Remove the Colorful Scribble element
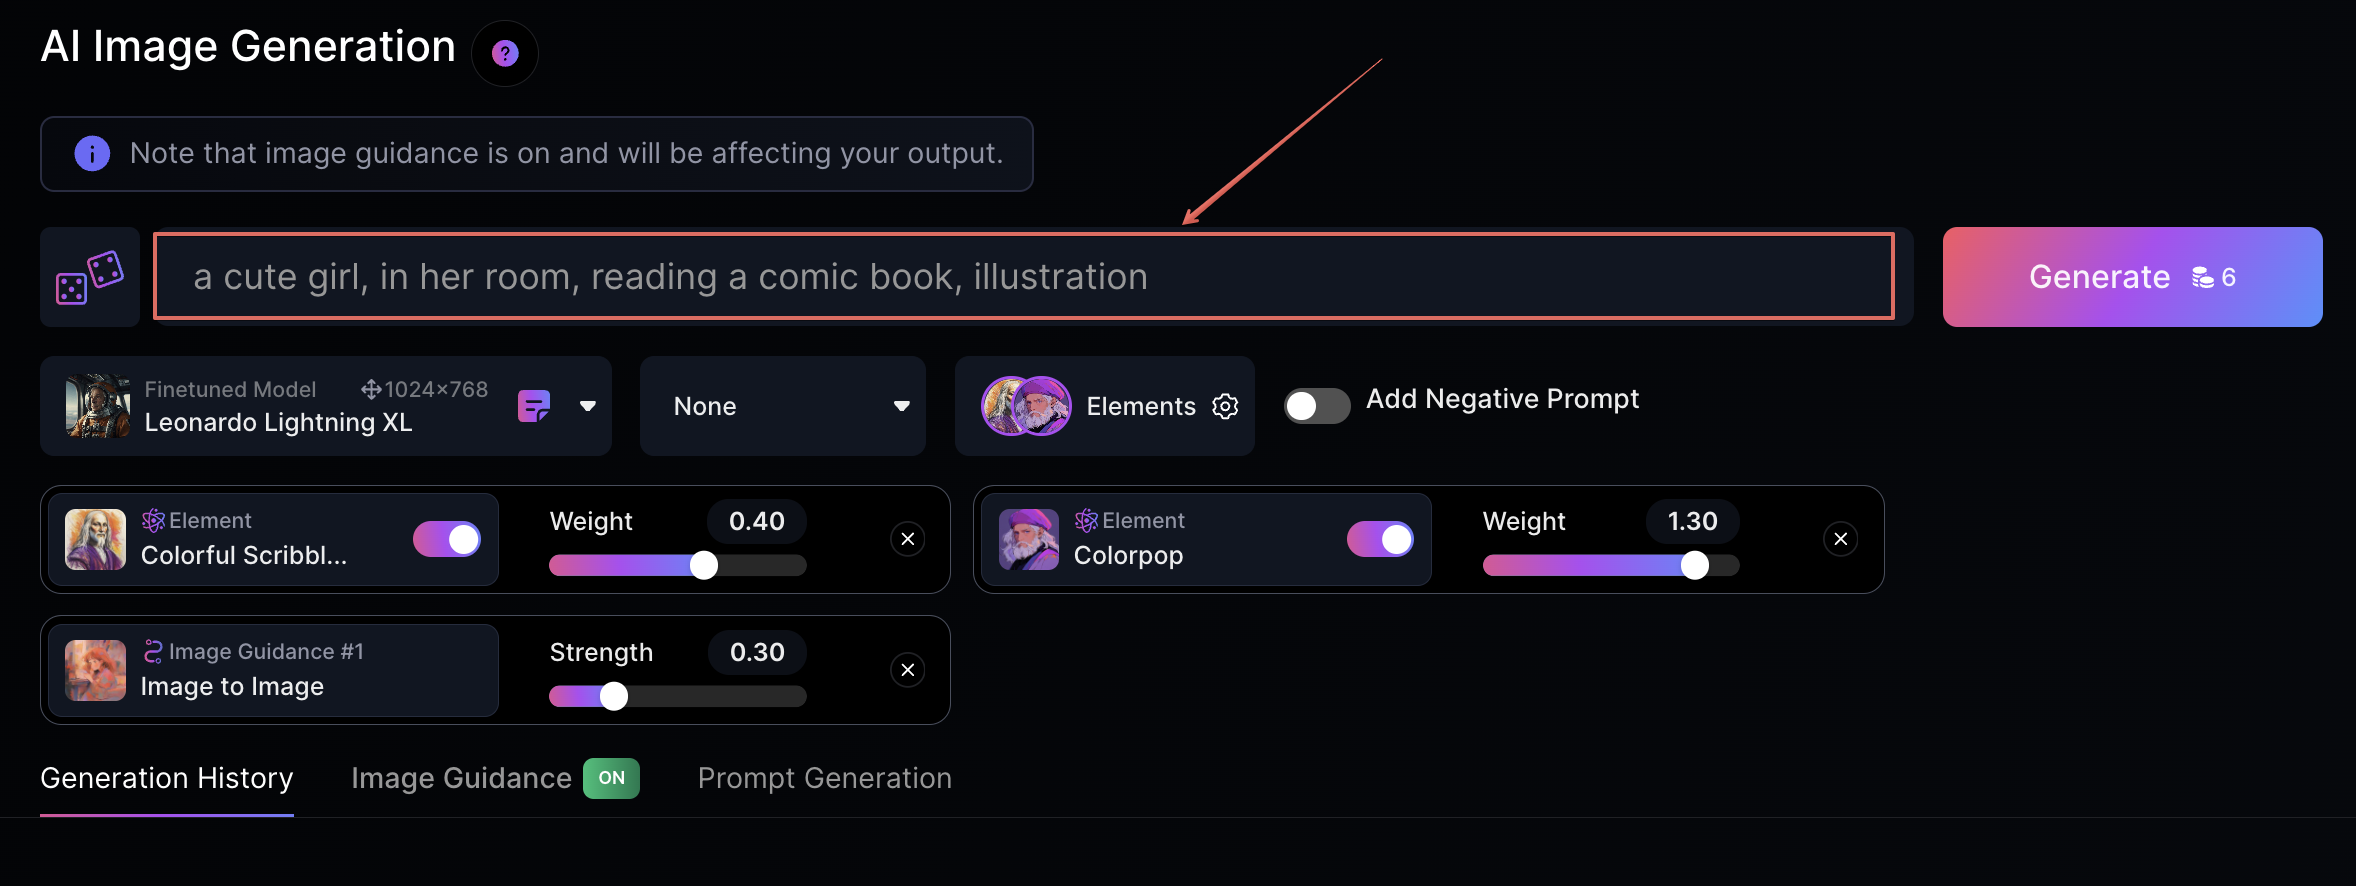Viewport: 2356px width, 886px height. point(907,539)
